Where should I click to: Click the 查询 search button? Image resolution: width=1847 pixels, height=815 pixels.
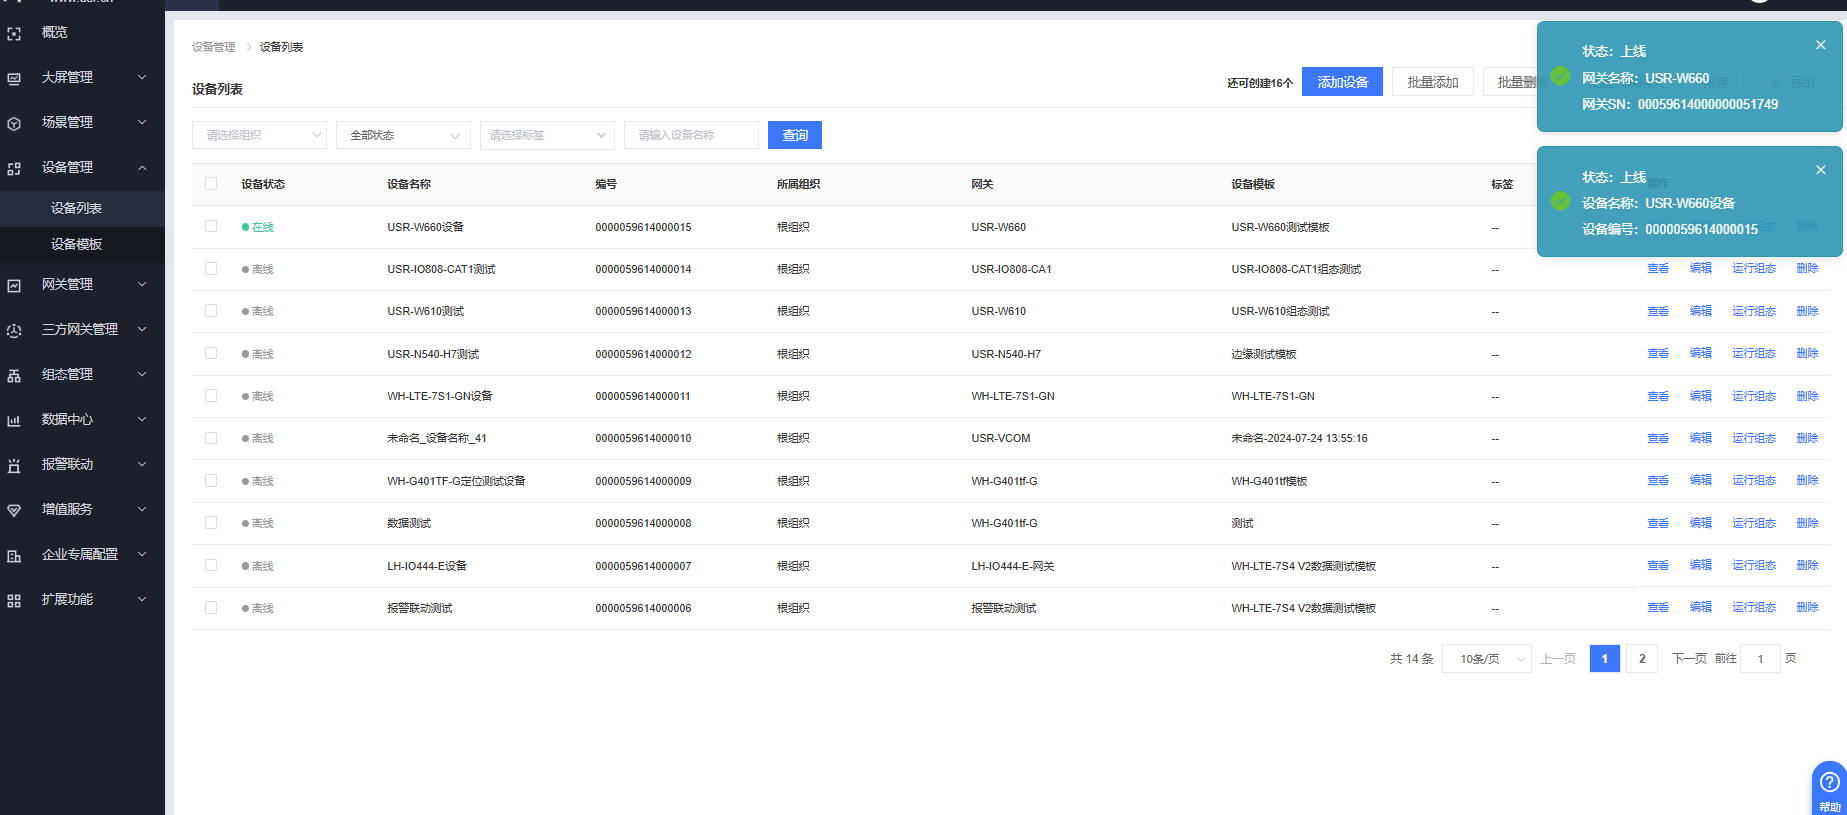(x=795, y=135)
